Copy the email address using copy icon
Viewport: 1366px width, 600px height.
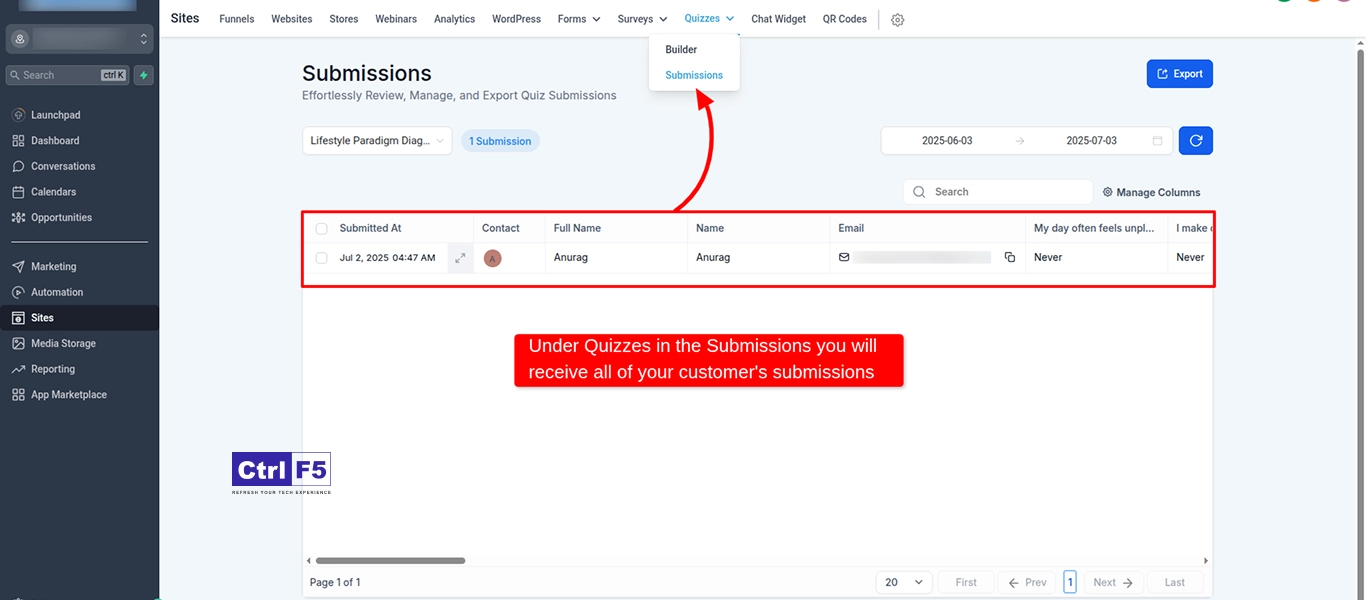pyautogui.click(x=1009, y=258)
